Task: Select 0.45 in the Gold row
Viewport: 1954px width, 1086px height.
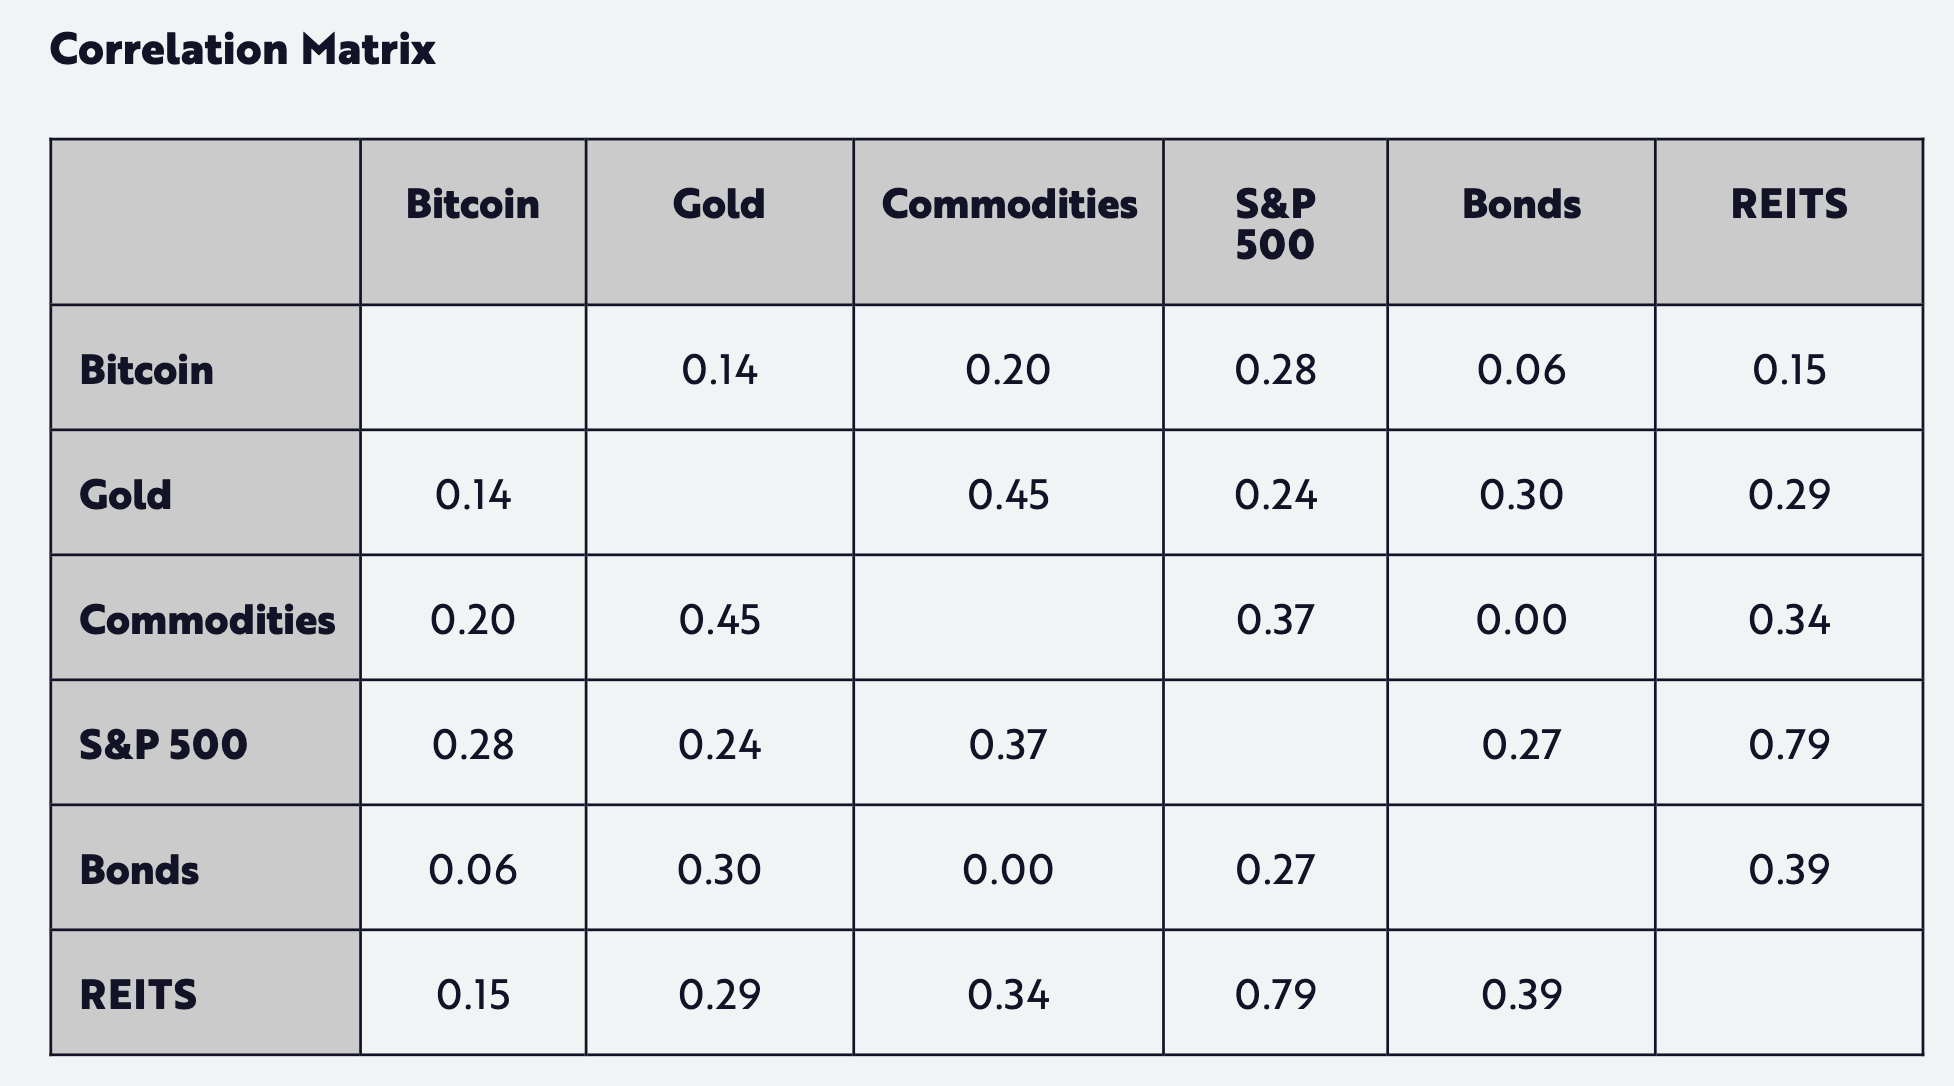Action: (x=1008, y=494)
